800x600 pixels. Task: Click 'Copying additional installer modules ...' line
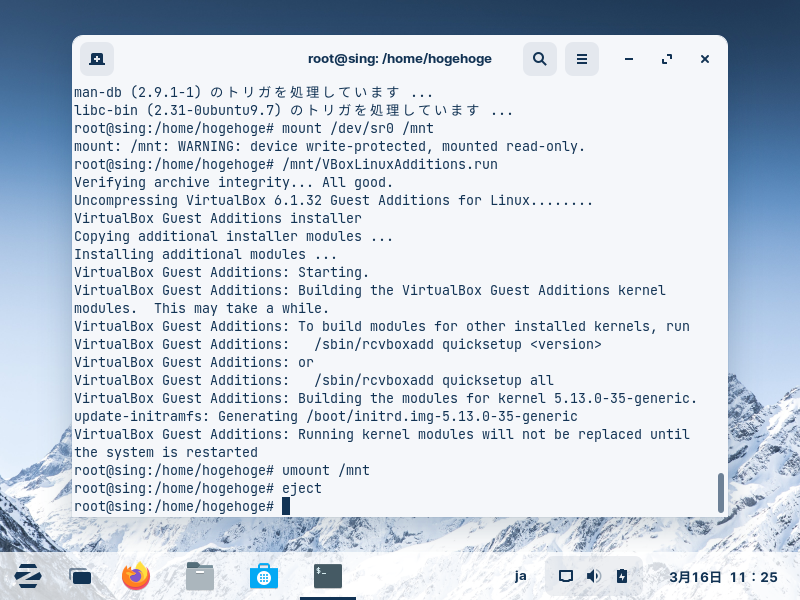pos(234,236)
